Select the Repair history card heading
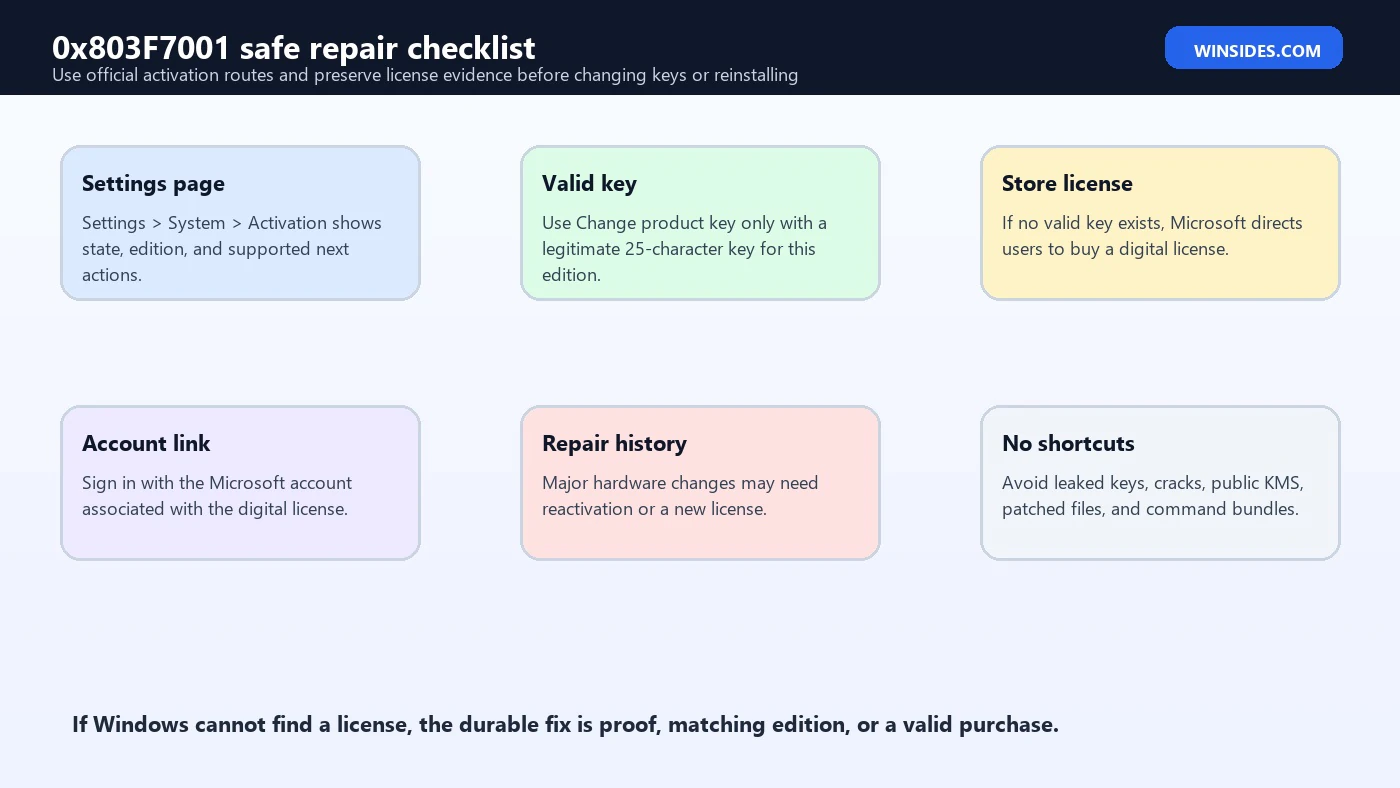 pos(614,444)
